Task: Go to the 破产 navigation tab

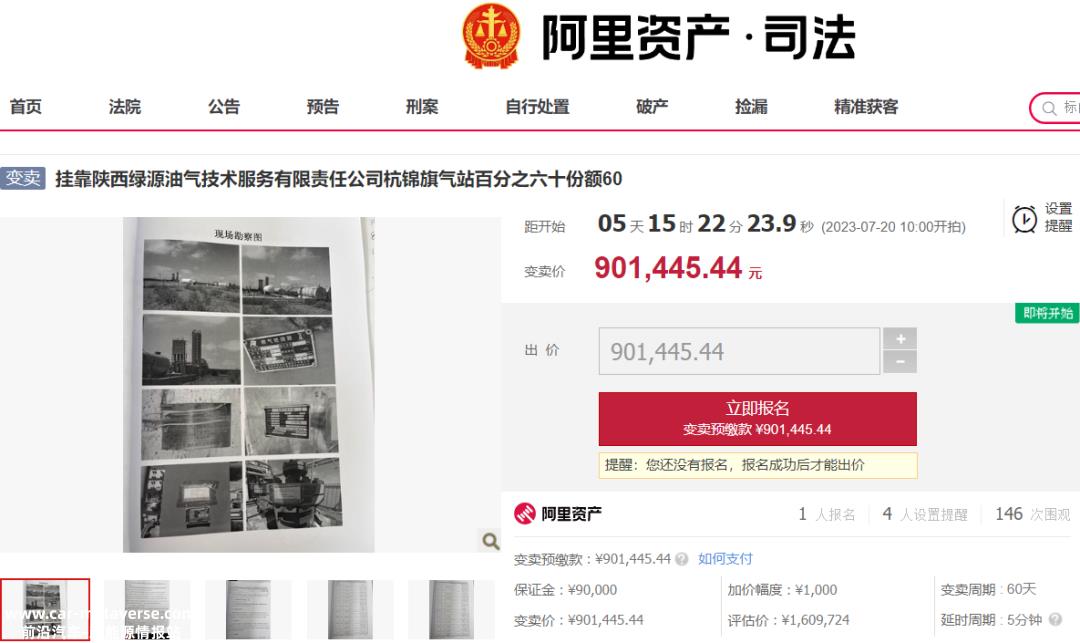Action: point(652,107)
